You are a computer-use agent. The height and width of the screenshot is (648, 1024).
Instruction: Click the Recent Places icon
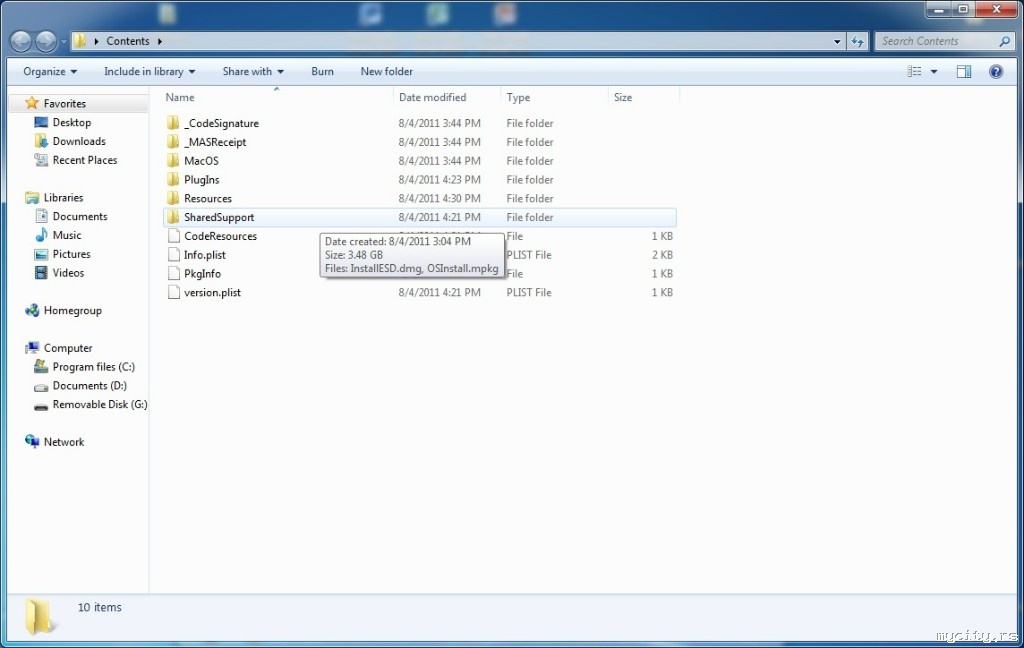coord(41,160)
